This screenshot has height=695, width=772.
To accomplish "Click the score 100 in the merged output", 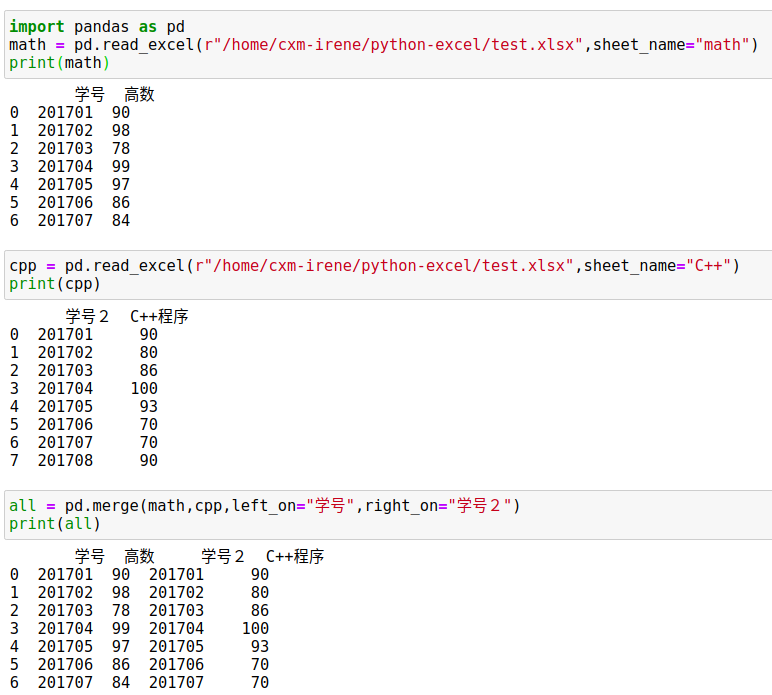I will click(256, 628).
